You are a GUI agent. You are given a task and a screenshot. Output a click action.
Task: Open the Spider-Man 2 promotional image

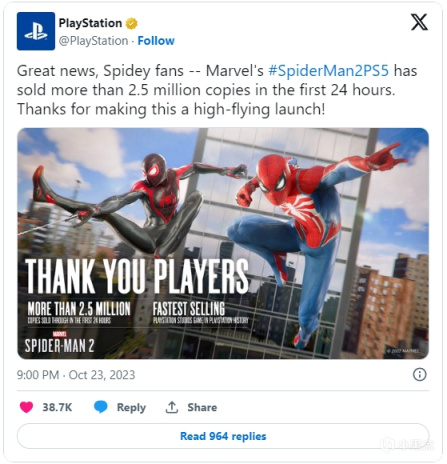coord(223,243)
